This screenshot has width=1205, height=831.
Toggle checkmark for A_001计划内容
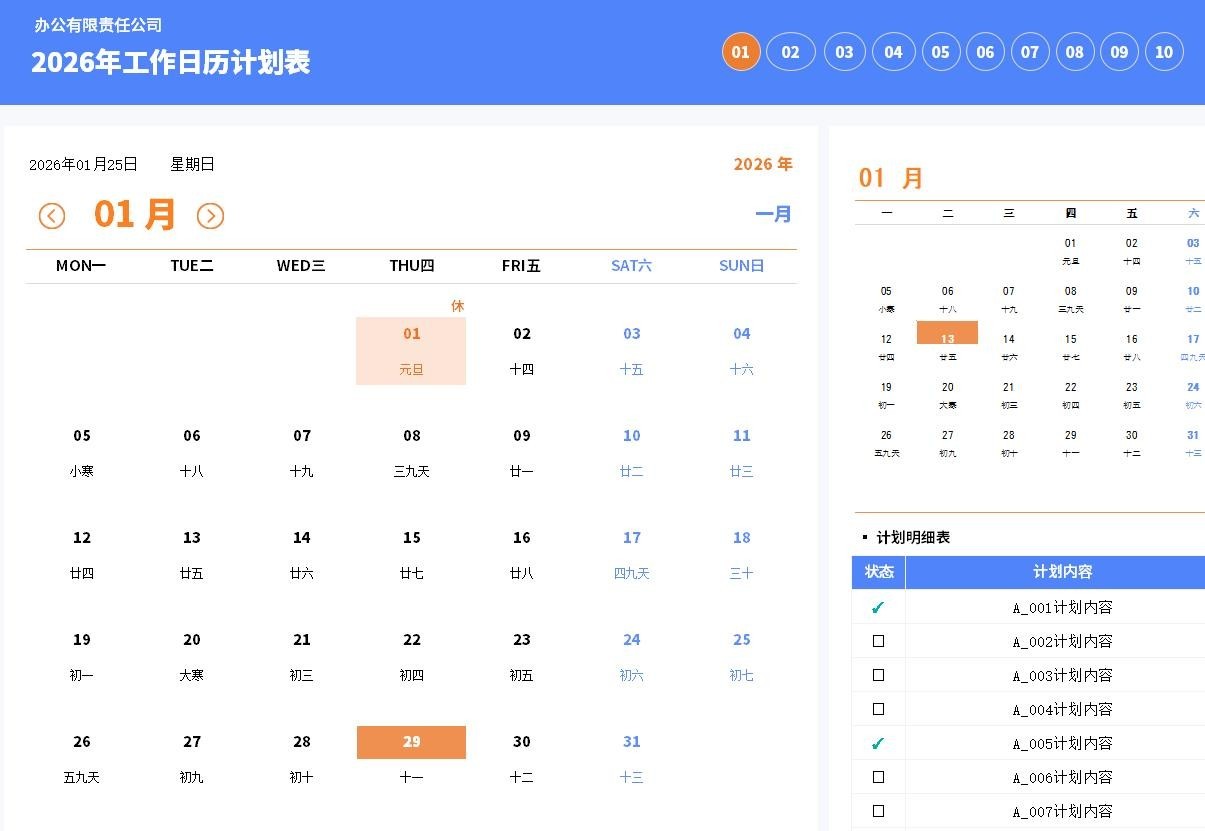[x=878, y=608]
